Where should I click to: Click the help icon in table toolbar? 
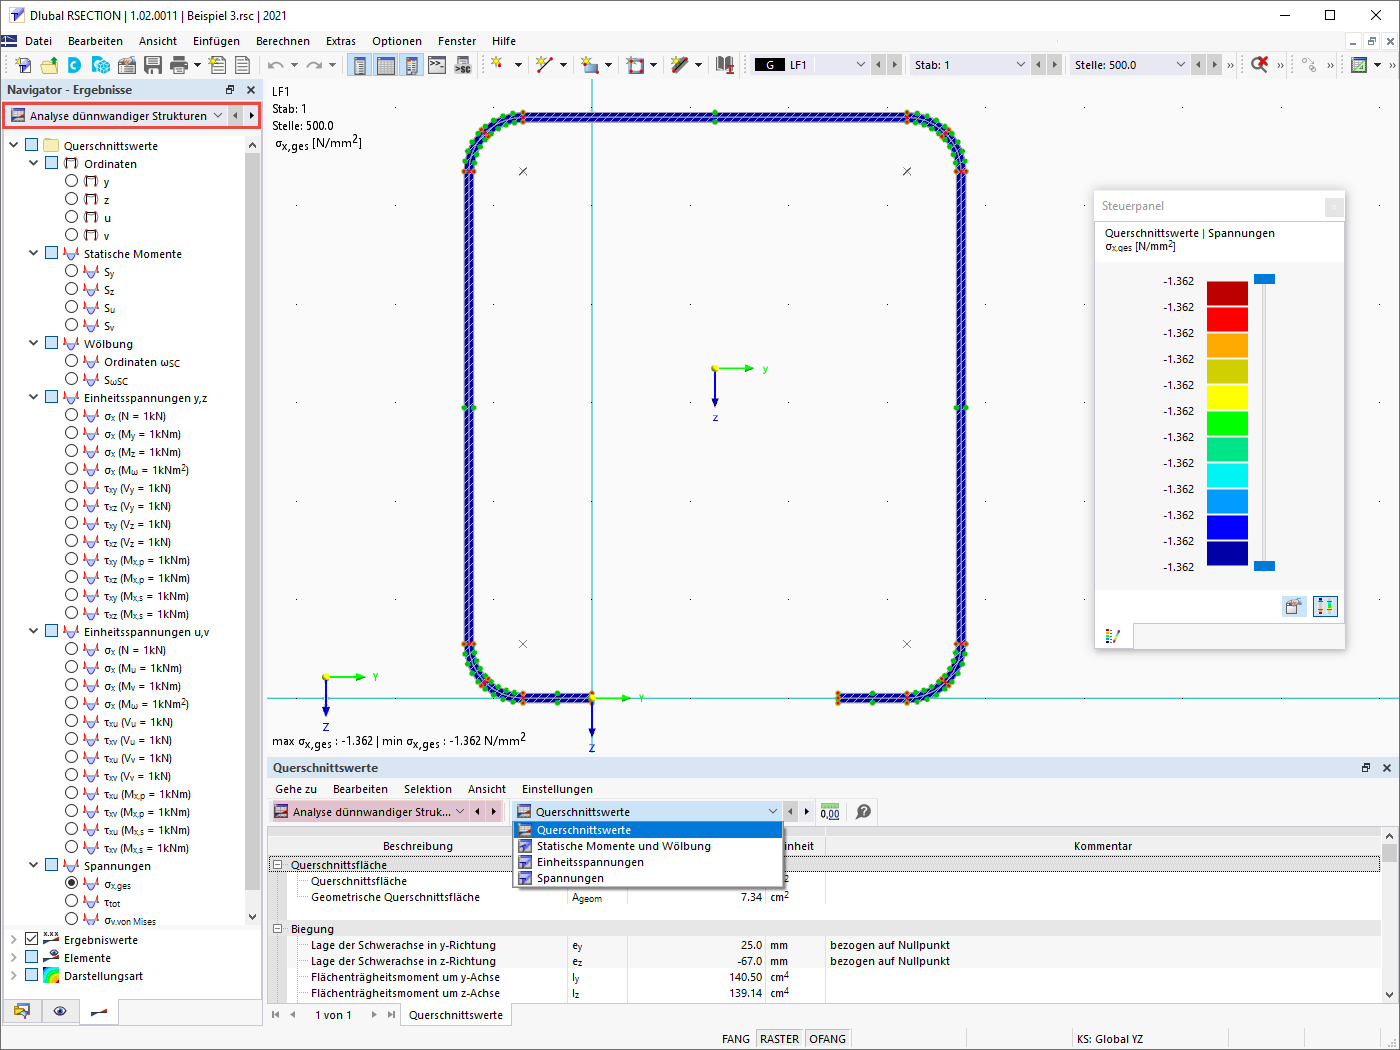tap(864, 812)
